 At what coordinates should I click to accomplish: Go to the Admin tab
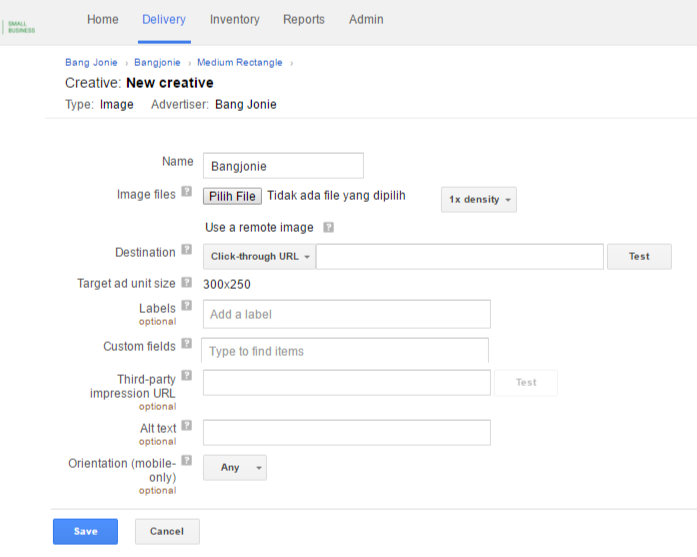(x=366, y=20)
